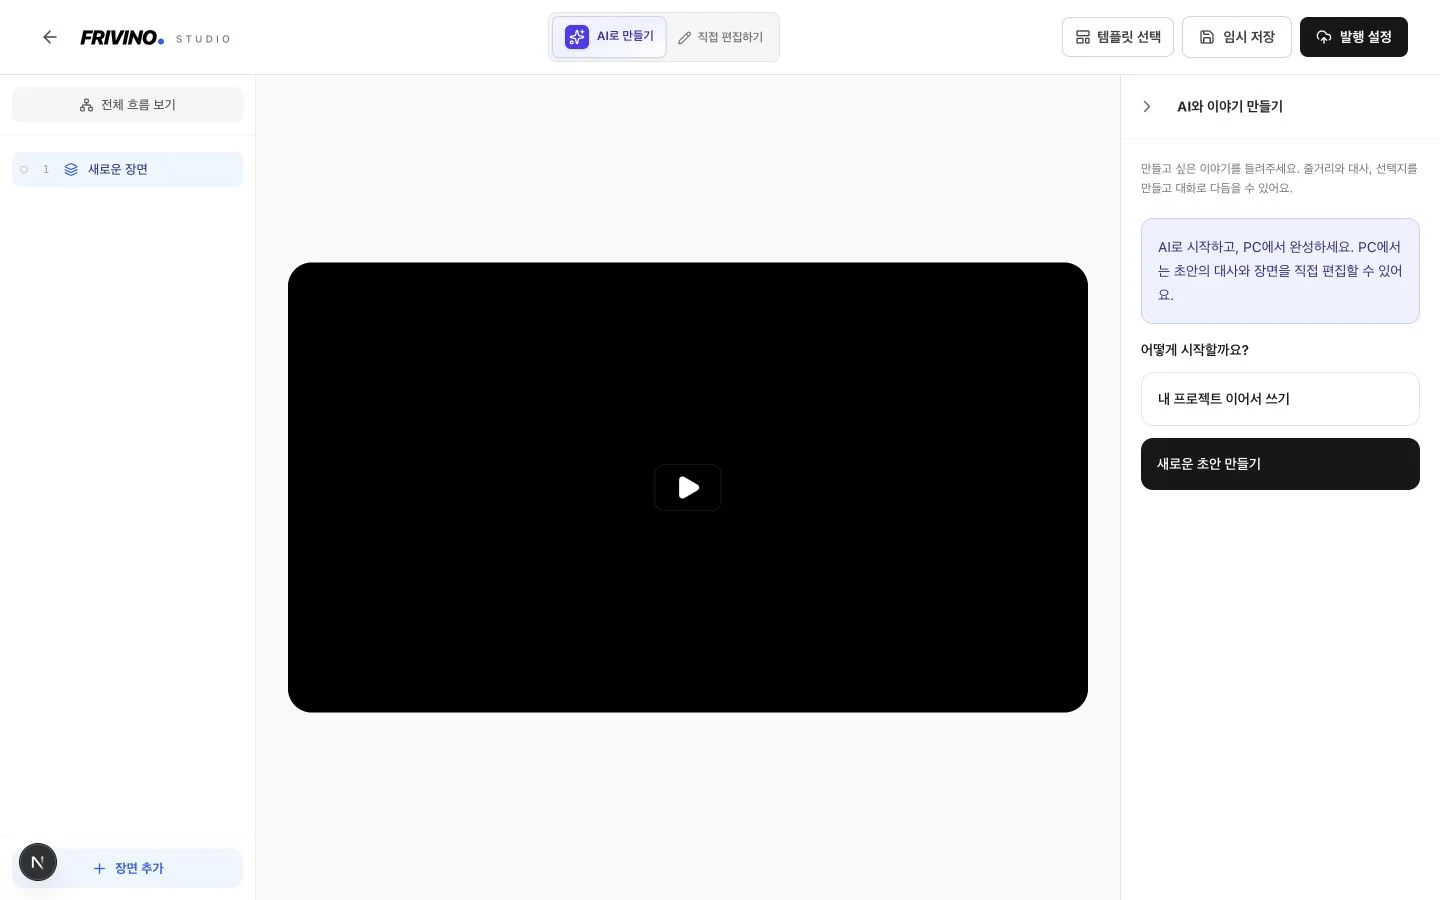The width and height of the screenshot is (1440, 900).
Task: Add a scene with 장면 추가
Action: tap(127, 868)
